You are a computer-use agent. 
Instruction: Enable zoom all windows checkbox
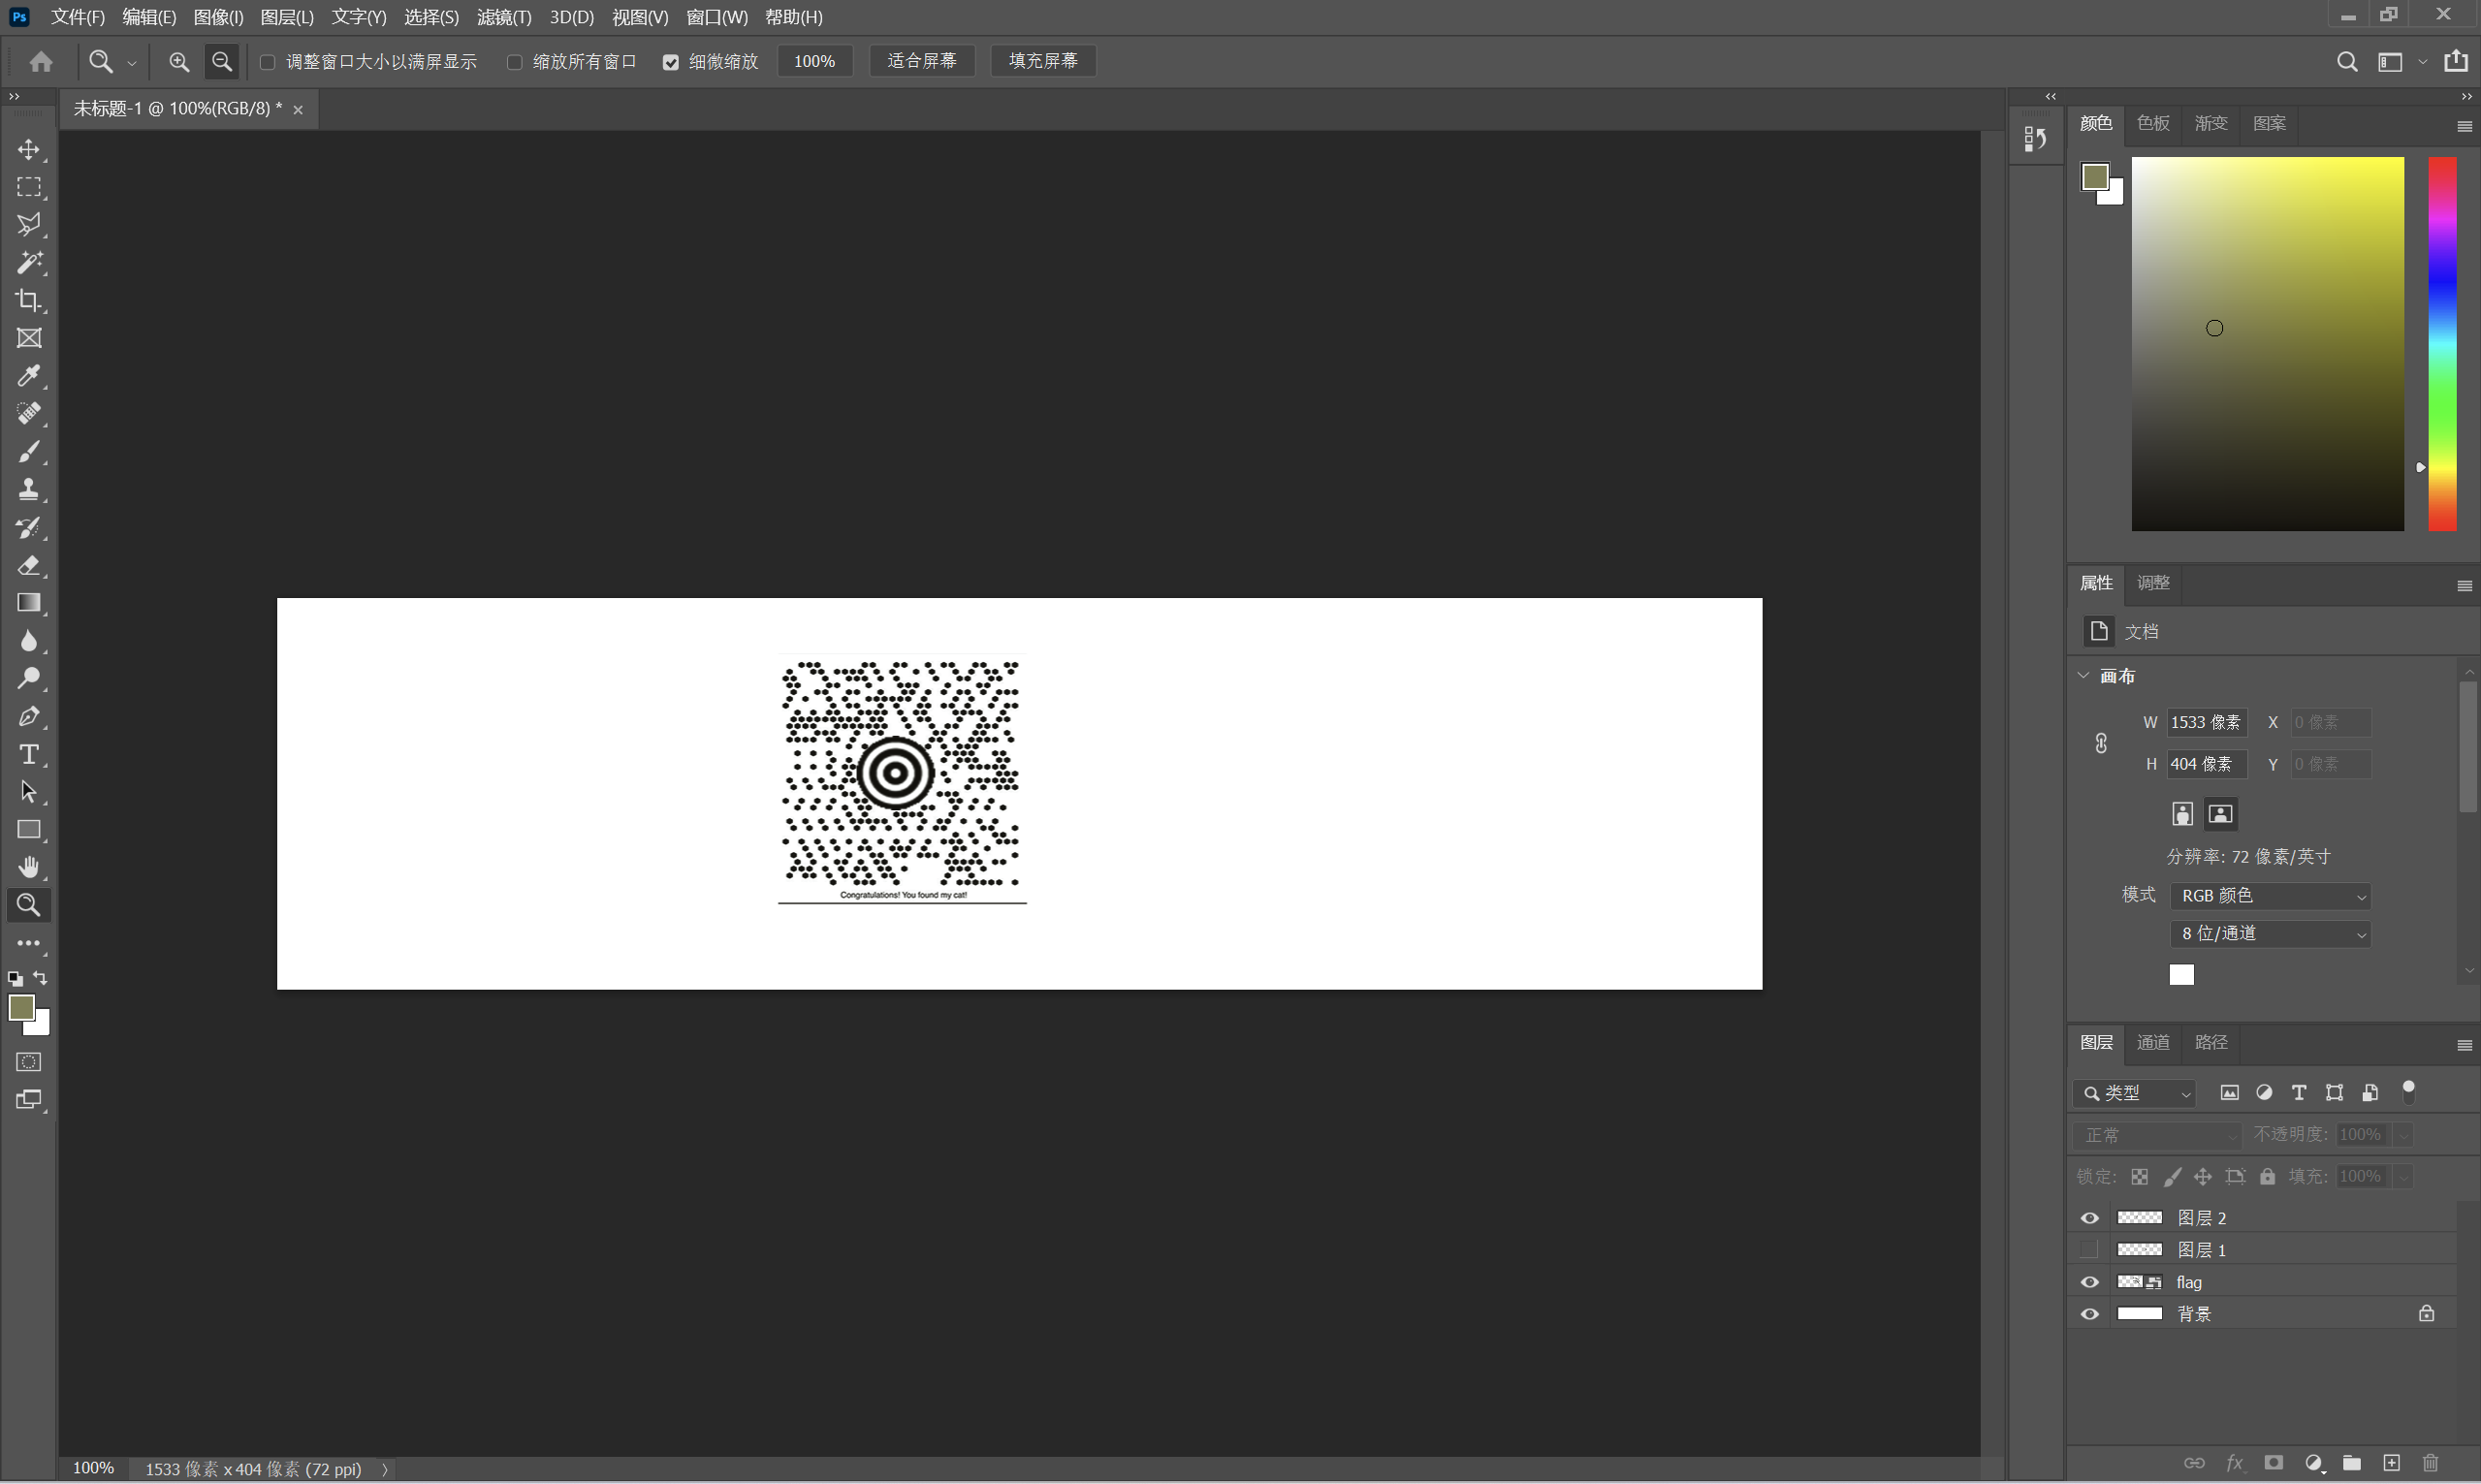pos(514,62)
